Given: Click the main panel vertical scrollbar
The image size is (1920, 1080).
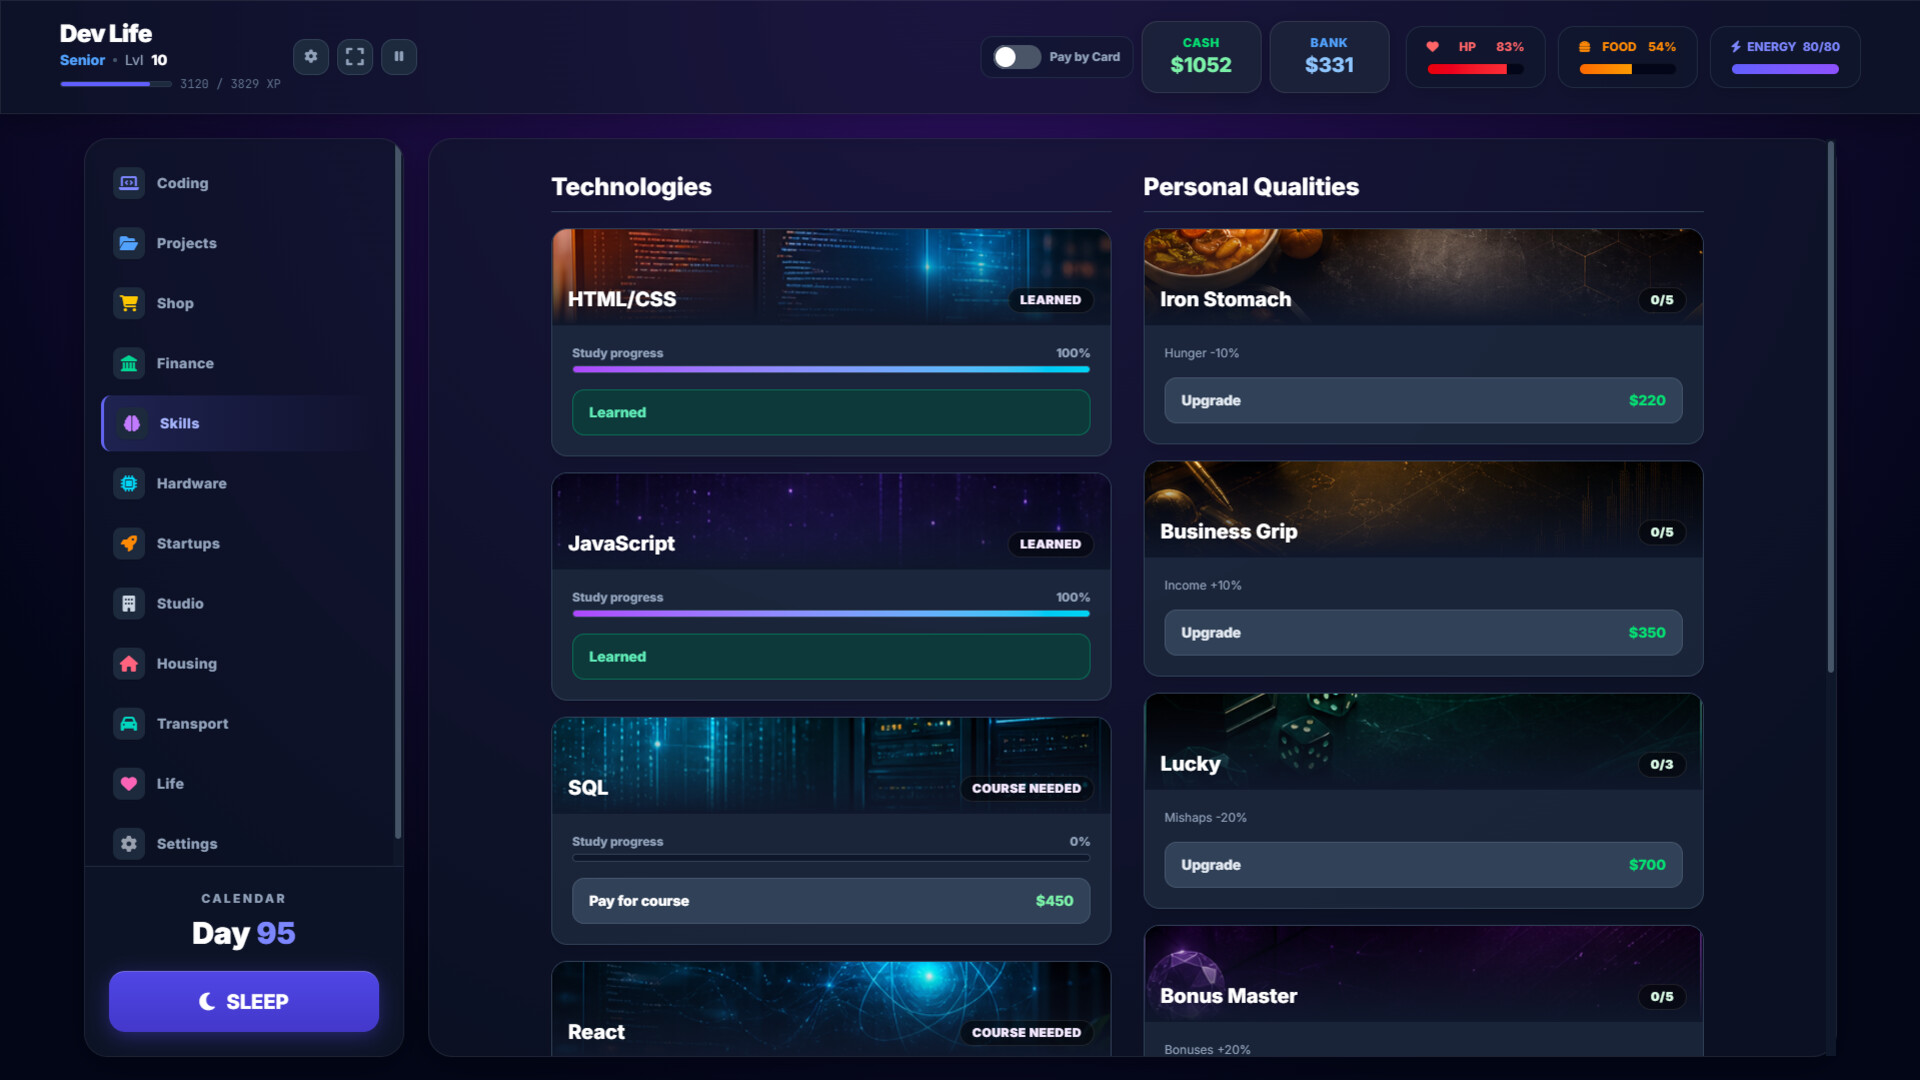Looking at the screenshot, I should click(1831, 407).
